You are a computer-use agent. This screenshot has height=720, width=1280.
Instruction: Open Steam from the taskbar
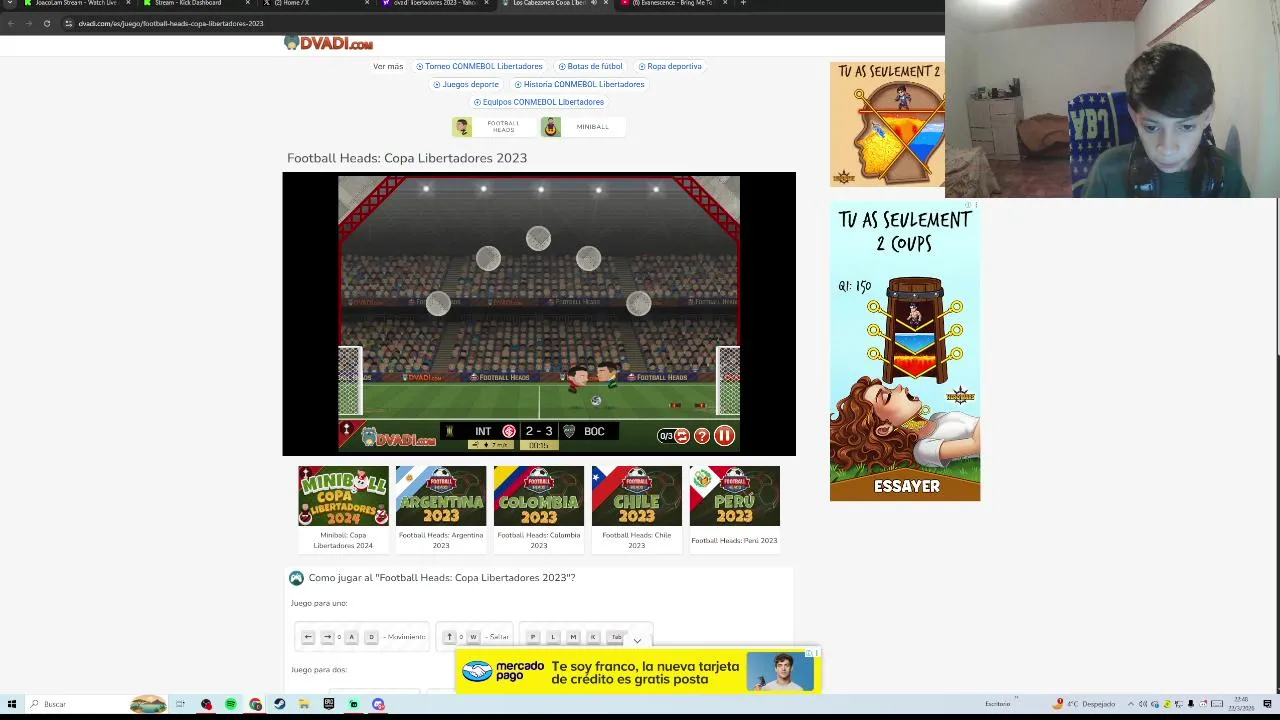280,704
